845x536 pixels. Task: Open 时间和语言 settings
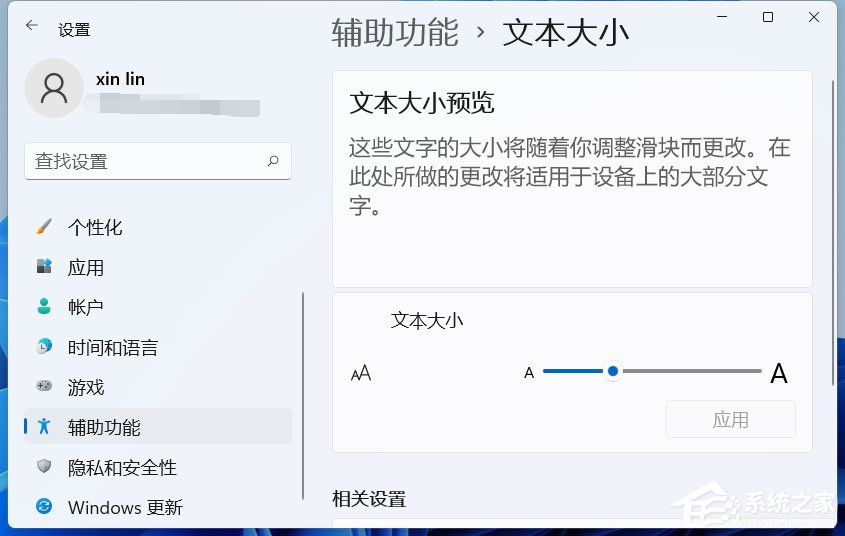pyautogui.click(x=158, y=347)
